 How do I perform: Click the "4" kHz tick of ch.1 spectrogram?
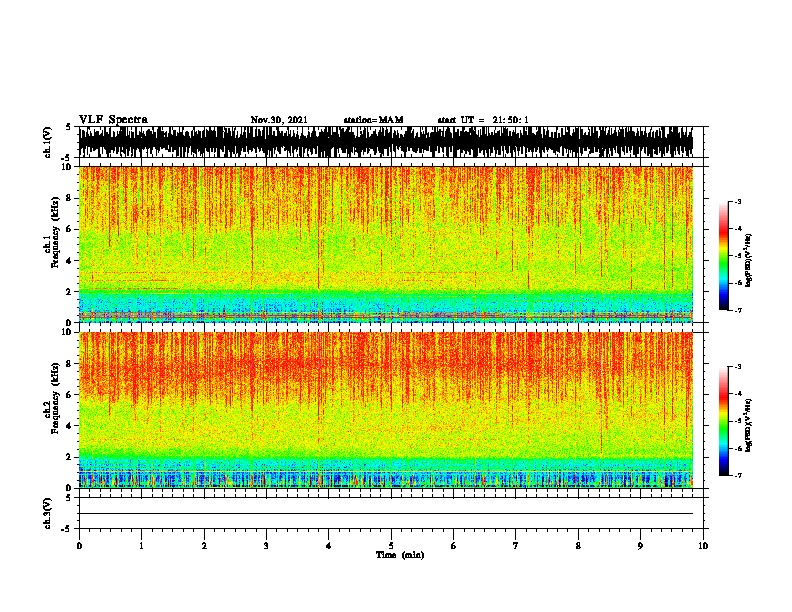pos(71,261)
